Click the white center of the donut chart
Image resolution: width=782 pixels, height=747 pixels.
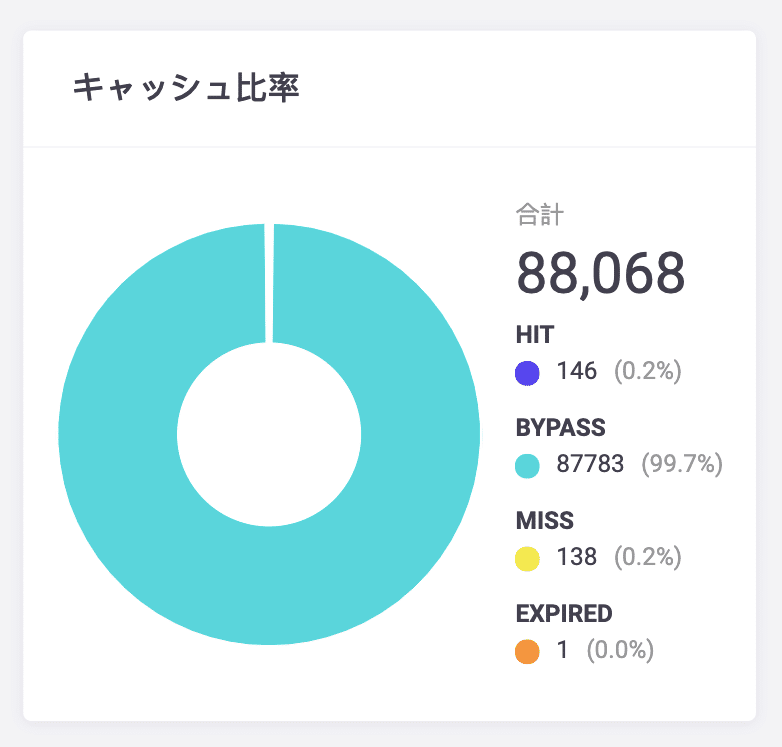(x=269, y=434)
